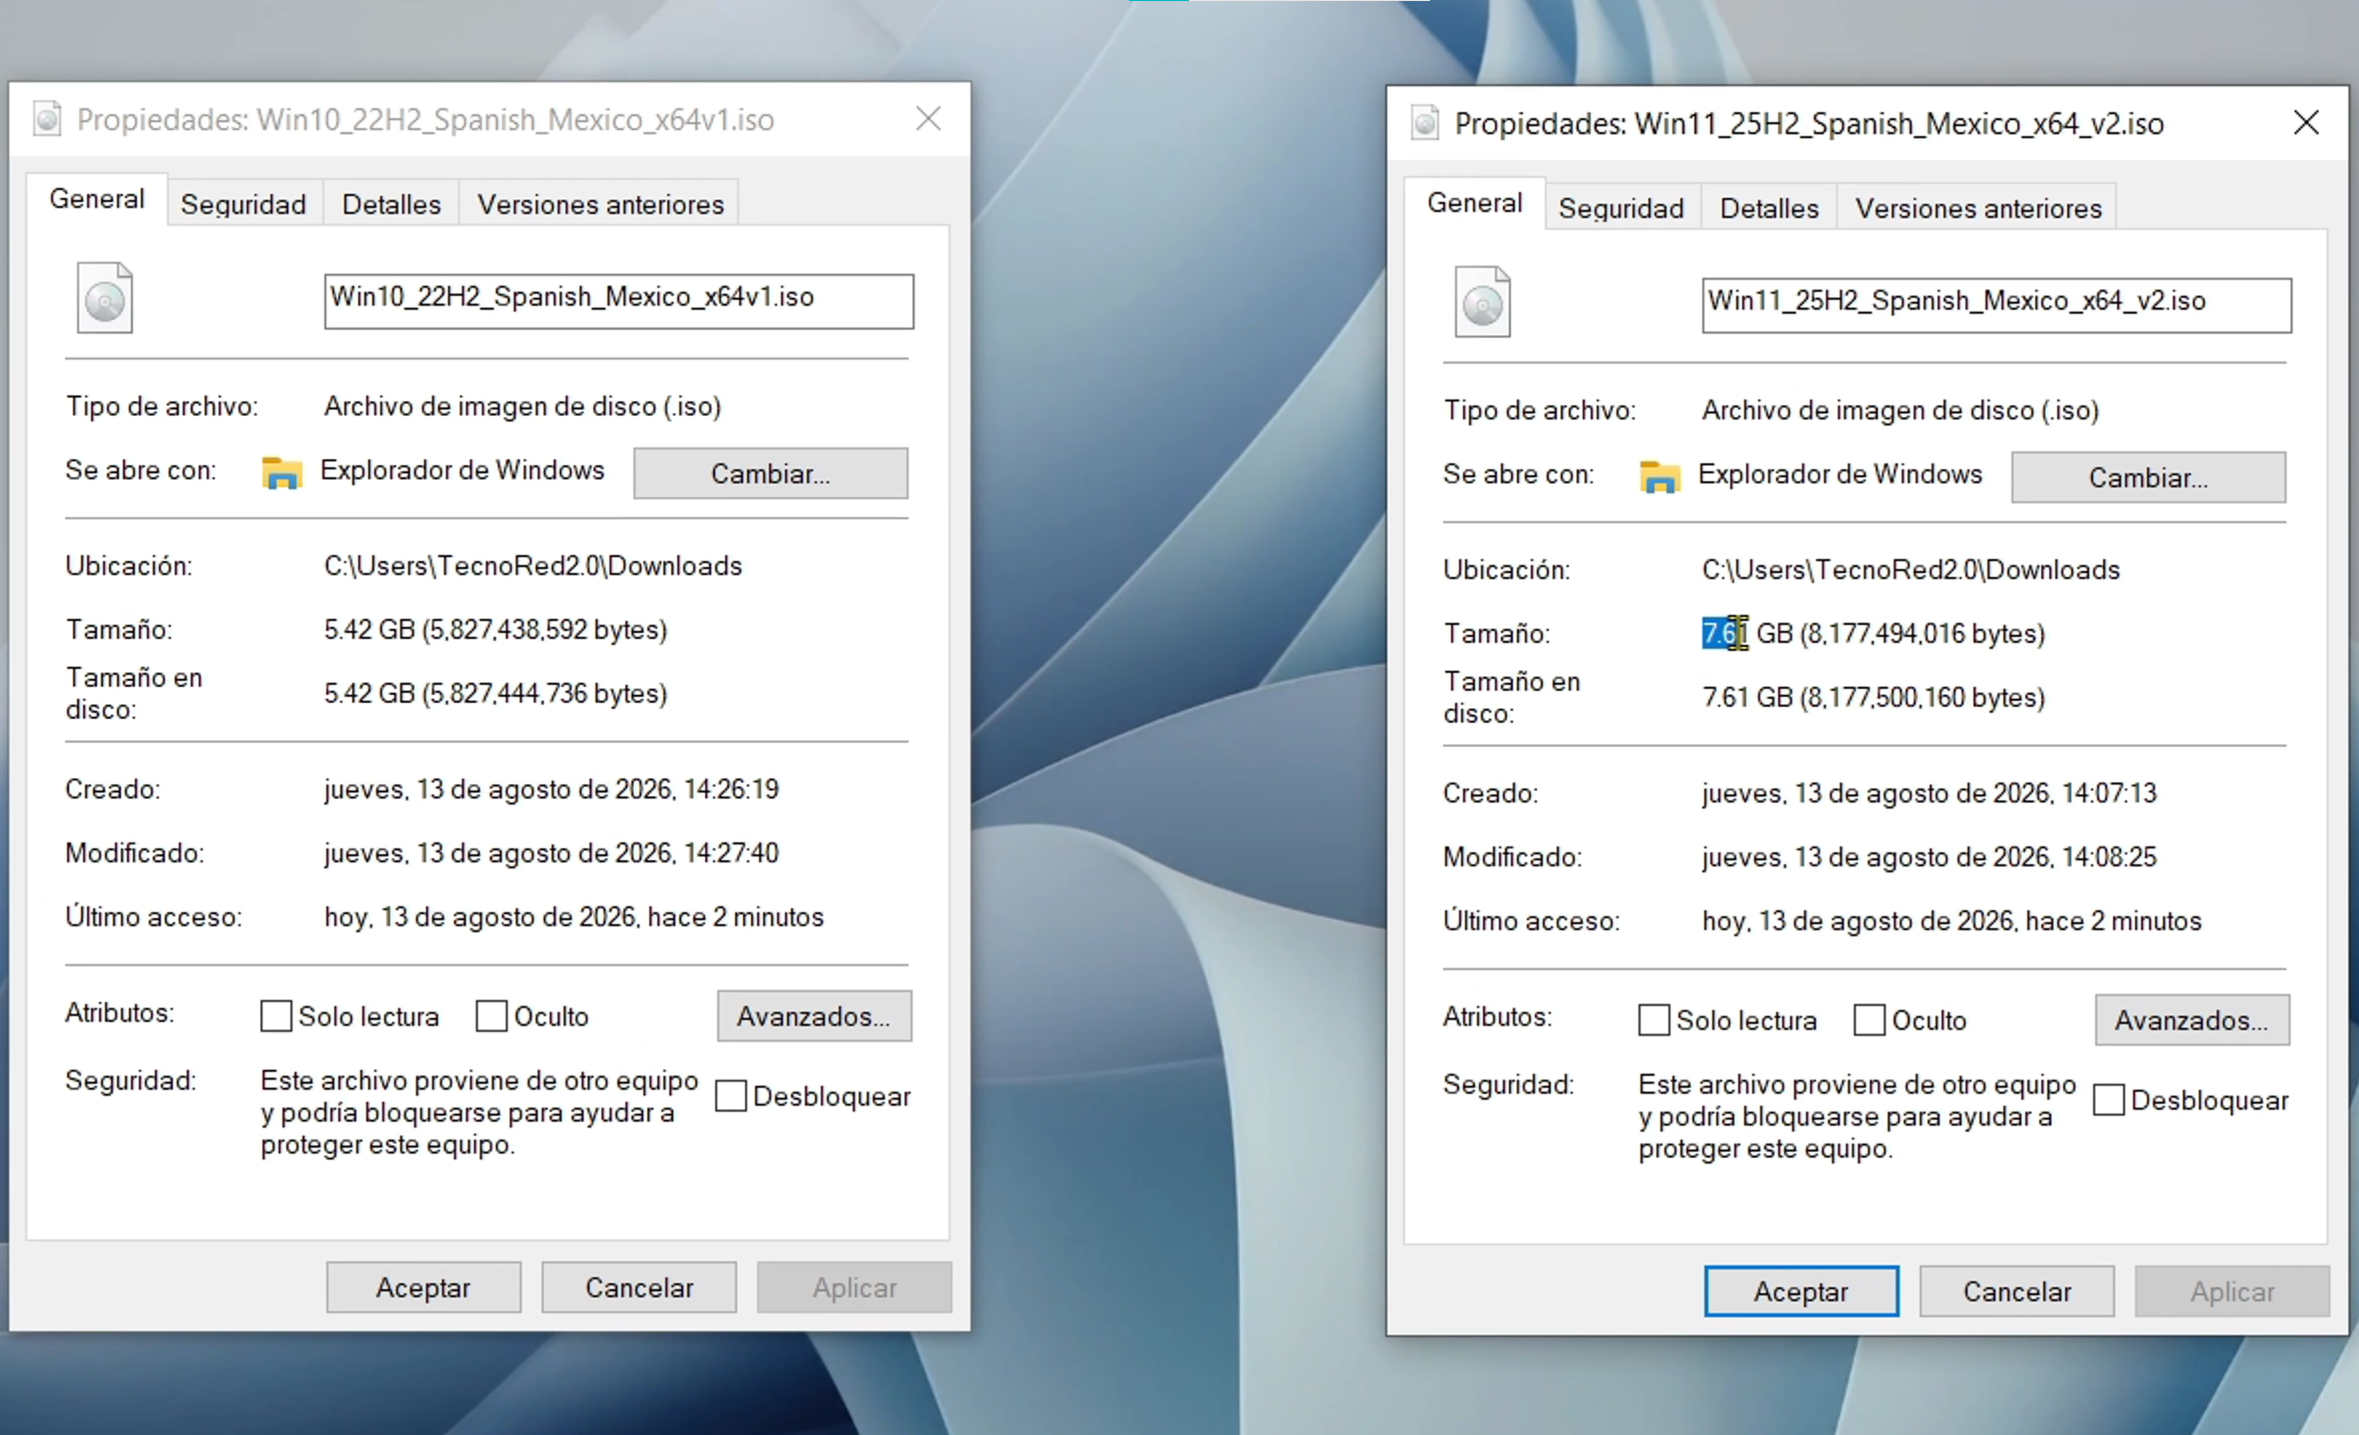Click the Win11_25H2 file name field
This screenshot has height=1435, width=2359.
[x=1996, y=304]
